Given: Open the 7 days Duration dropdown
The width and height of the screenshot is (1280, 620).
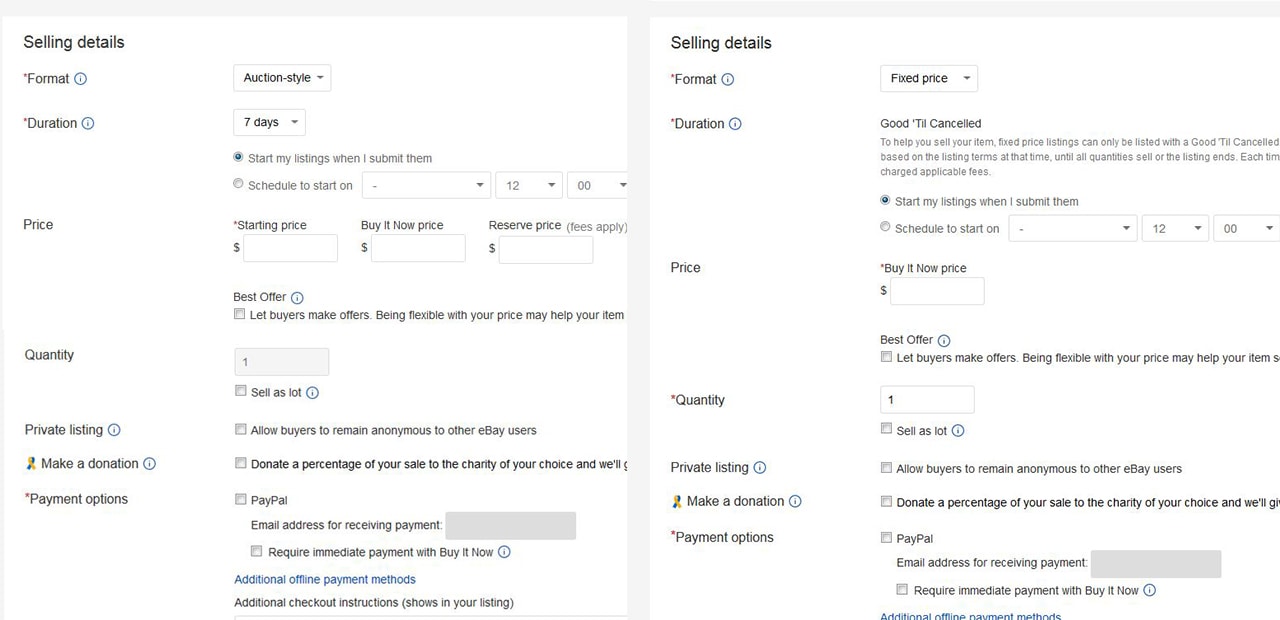Looking at the screenshot, I should [268, 121].
